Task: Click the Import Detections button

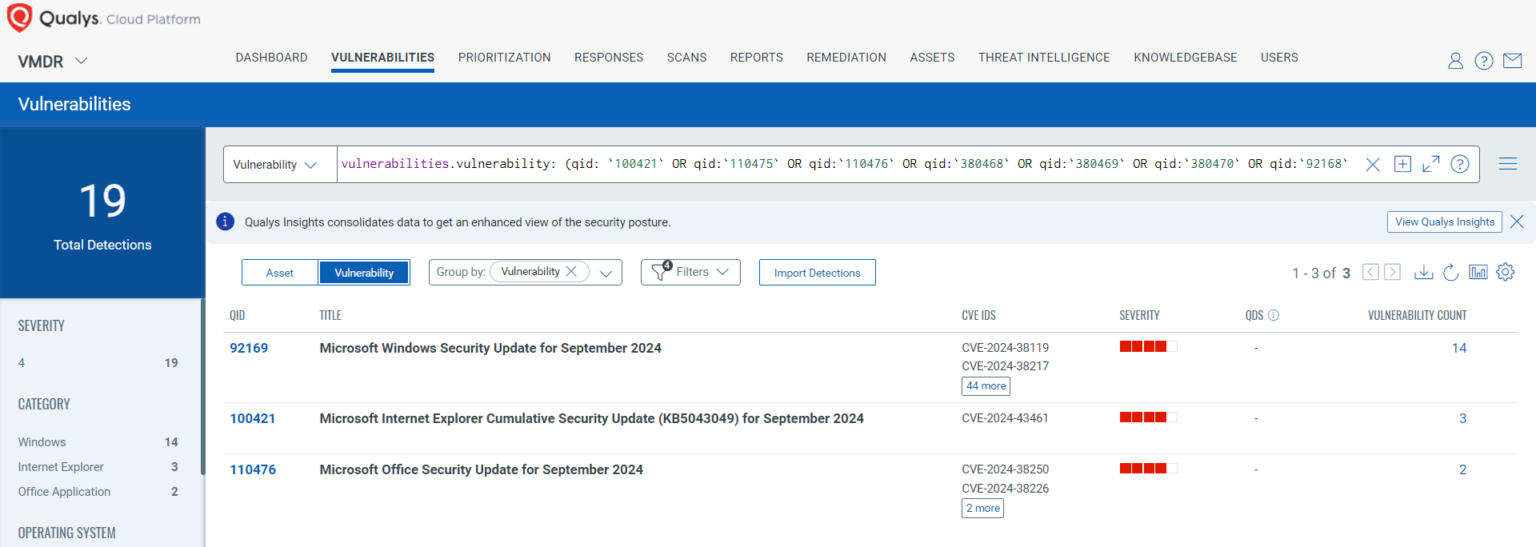Action: [817, 272]
